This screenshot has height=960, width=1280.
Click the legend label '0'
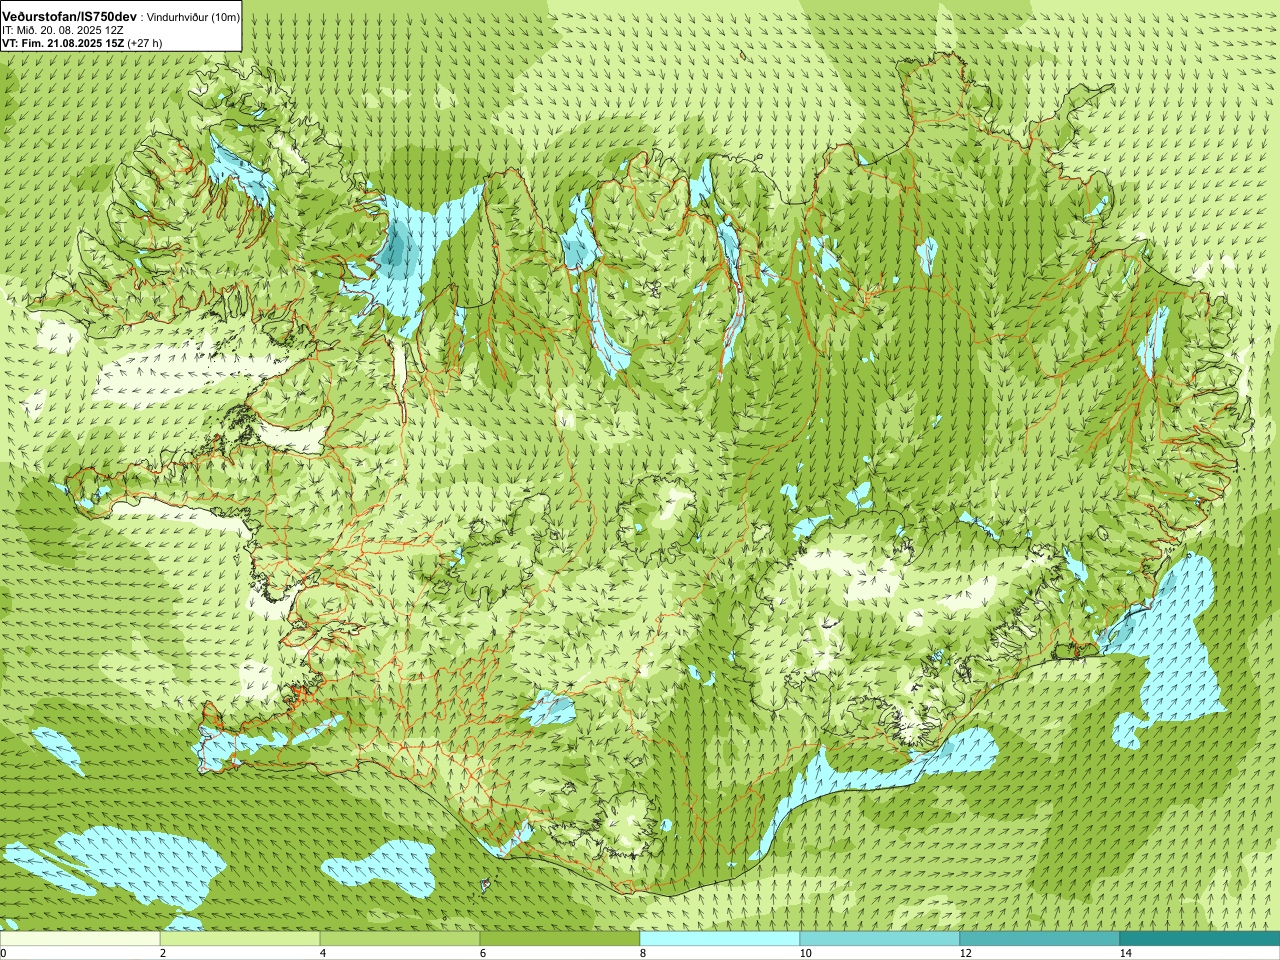(4, 953)
